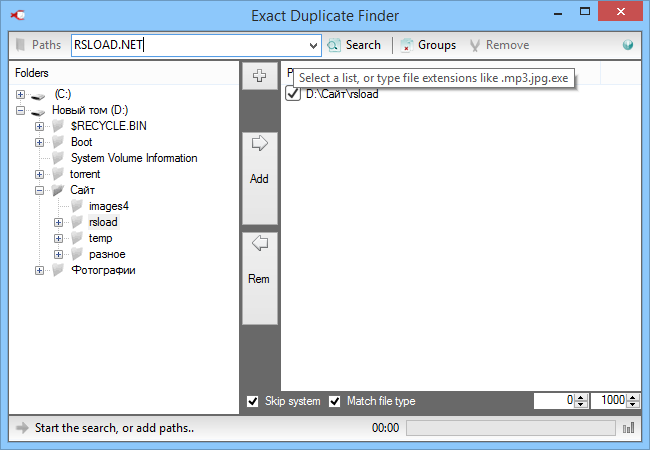Collapse the Новый том (D:) node

point(20,111)
